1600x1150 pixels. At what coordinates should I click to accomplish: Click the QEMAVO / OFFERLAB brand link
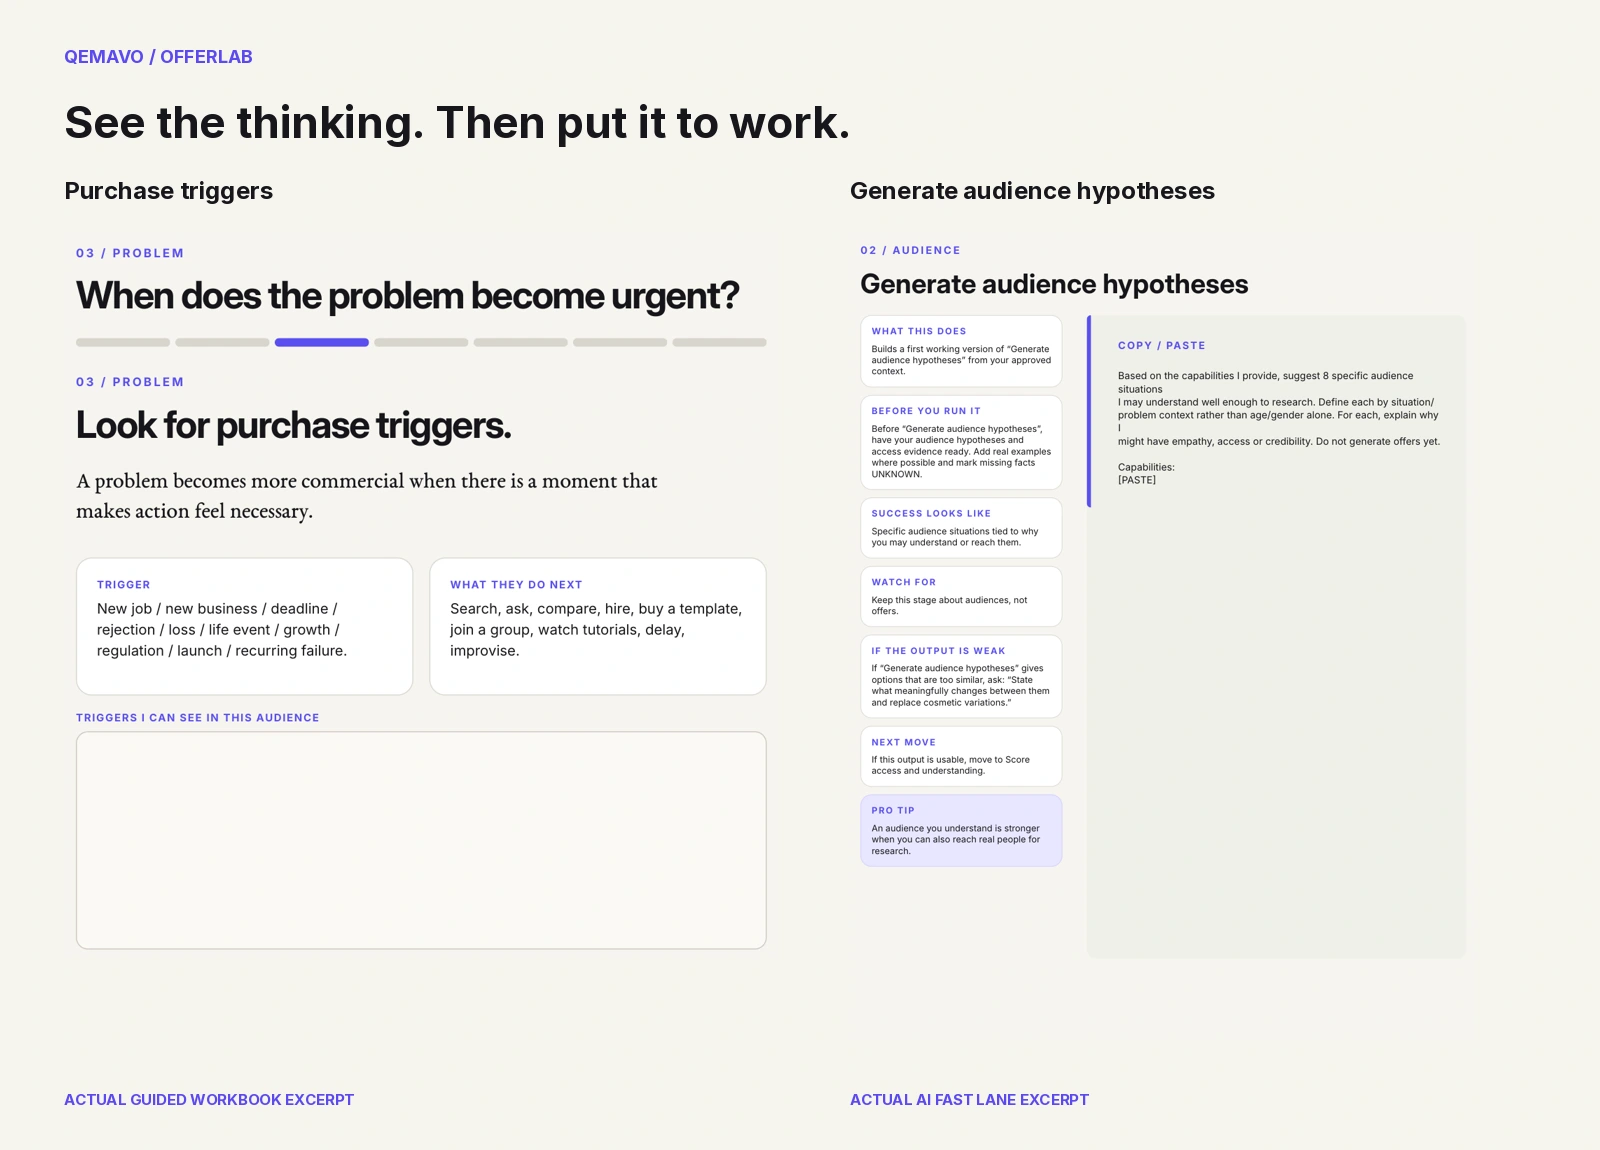[x=158, y=57]
